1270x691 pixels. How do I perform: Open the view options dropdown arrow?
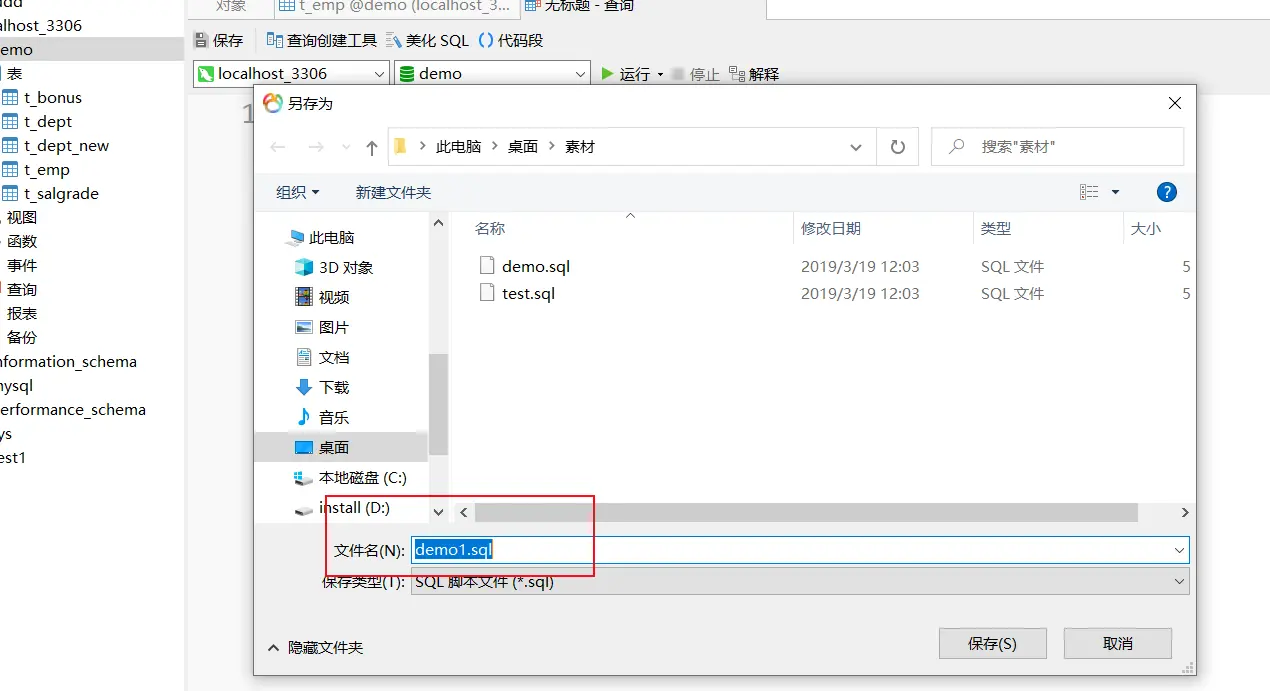1115,192
